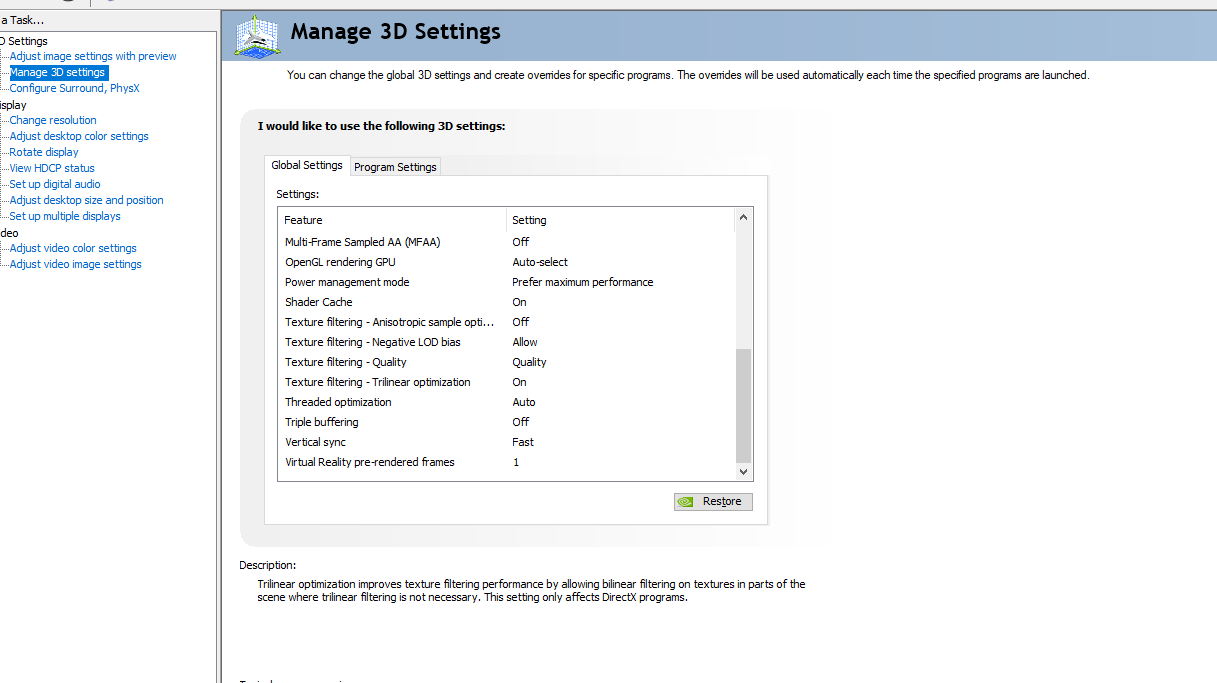Select Texture filtering - Quality feature row
1217x683 pixels.
pos(506,362)
